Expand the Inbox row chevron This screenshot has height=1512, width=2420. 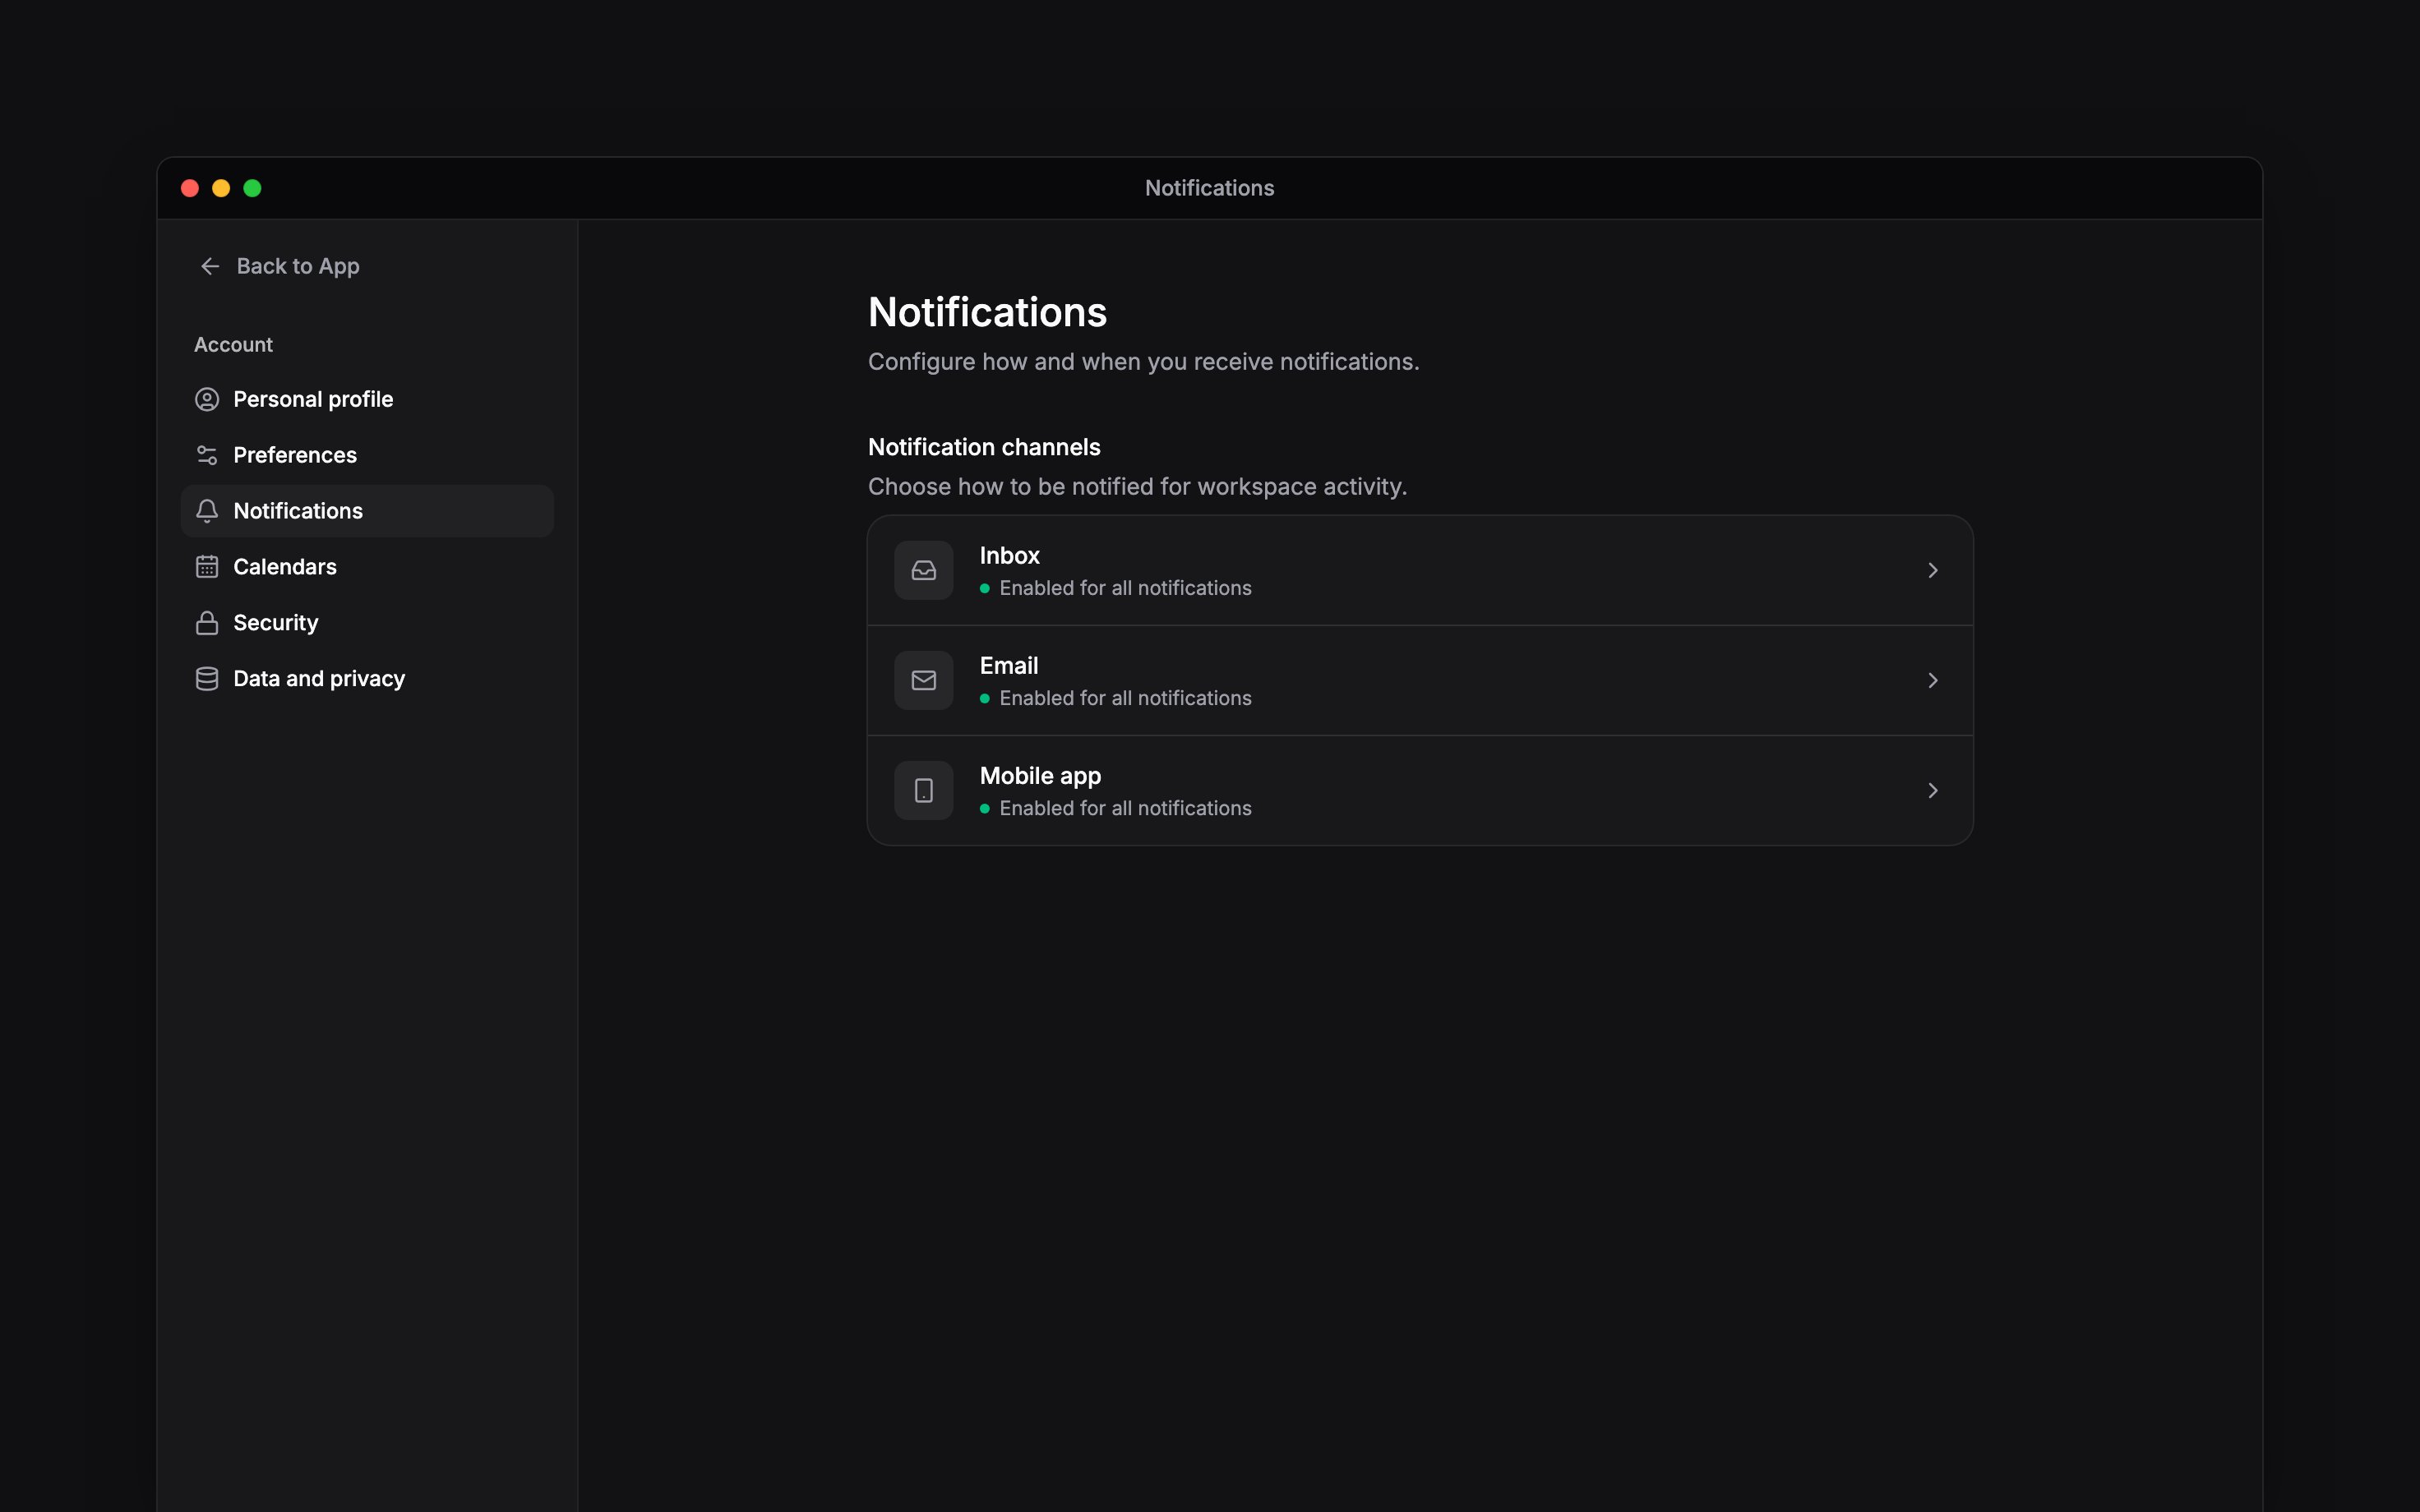(x=1933, y=570)
